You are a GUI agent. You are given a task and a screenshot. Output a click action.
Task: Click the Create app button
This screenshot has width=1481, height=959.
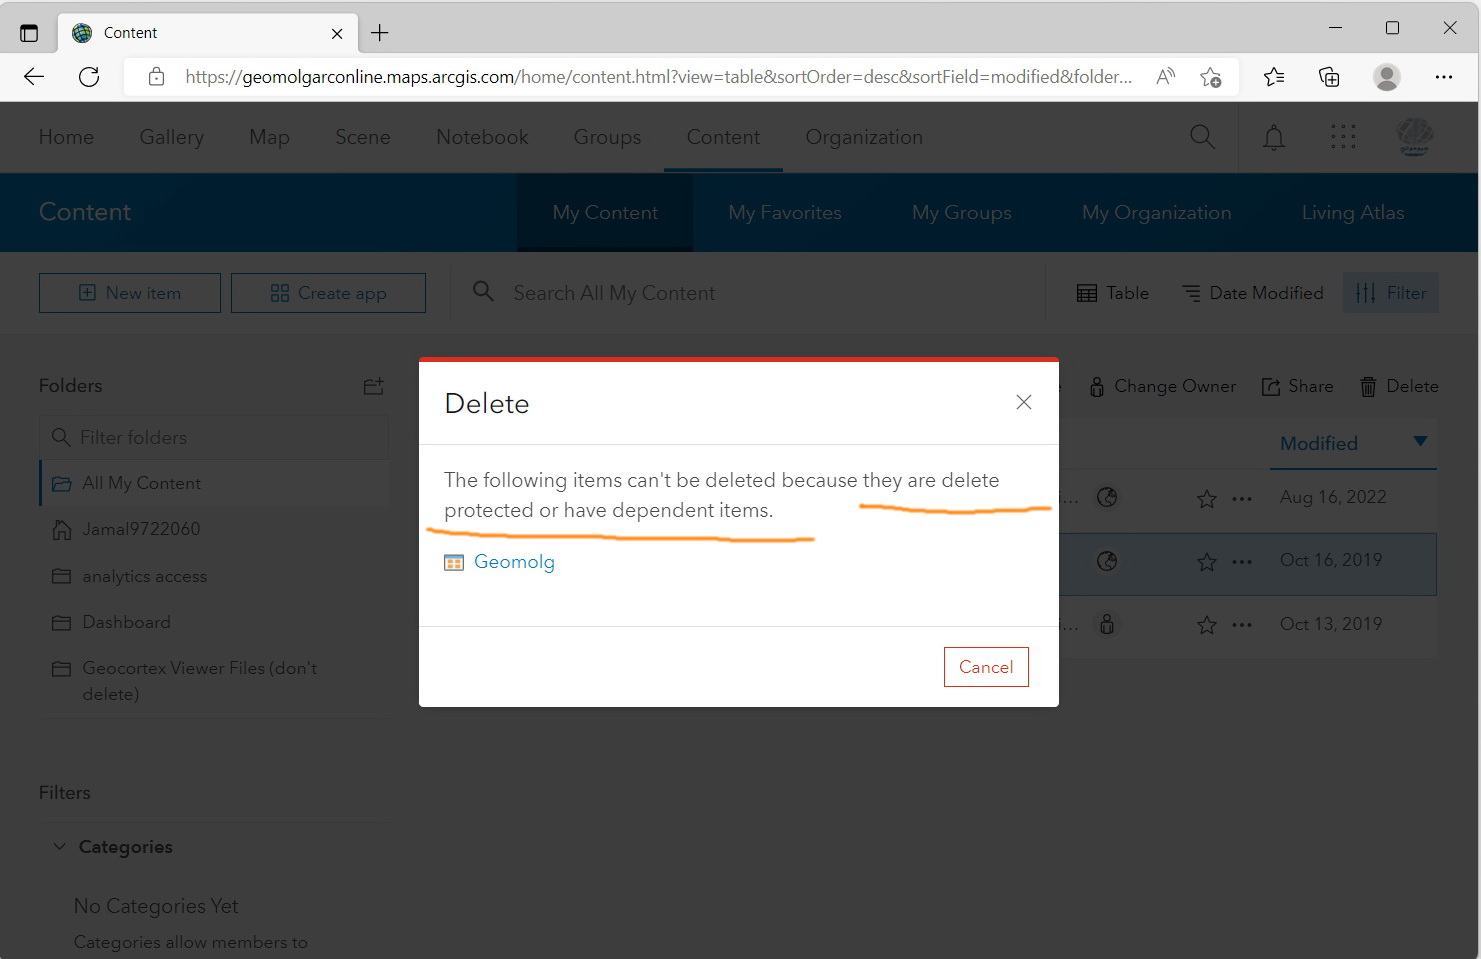[x=328, y=293]
